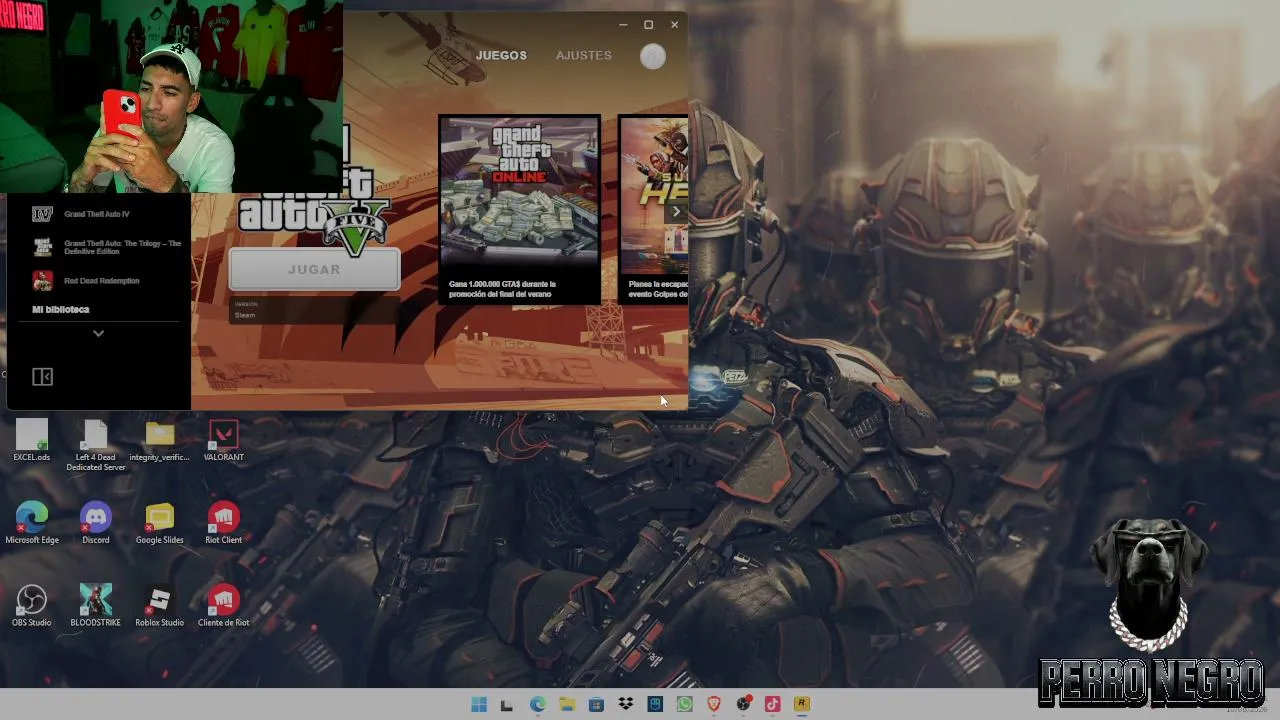Screen dimensions: 1280x720
Task: Select the Google Slides desktop shortcut
Action: [160, 524]
